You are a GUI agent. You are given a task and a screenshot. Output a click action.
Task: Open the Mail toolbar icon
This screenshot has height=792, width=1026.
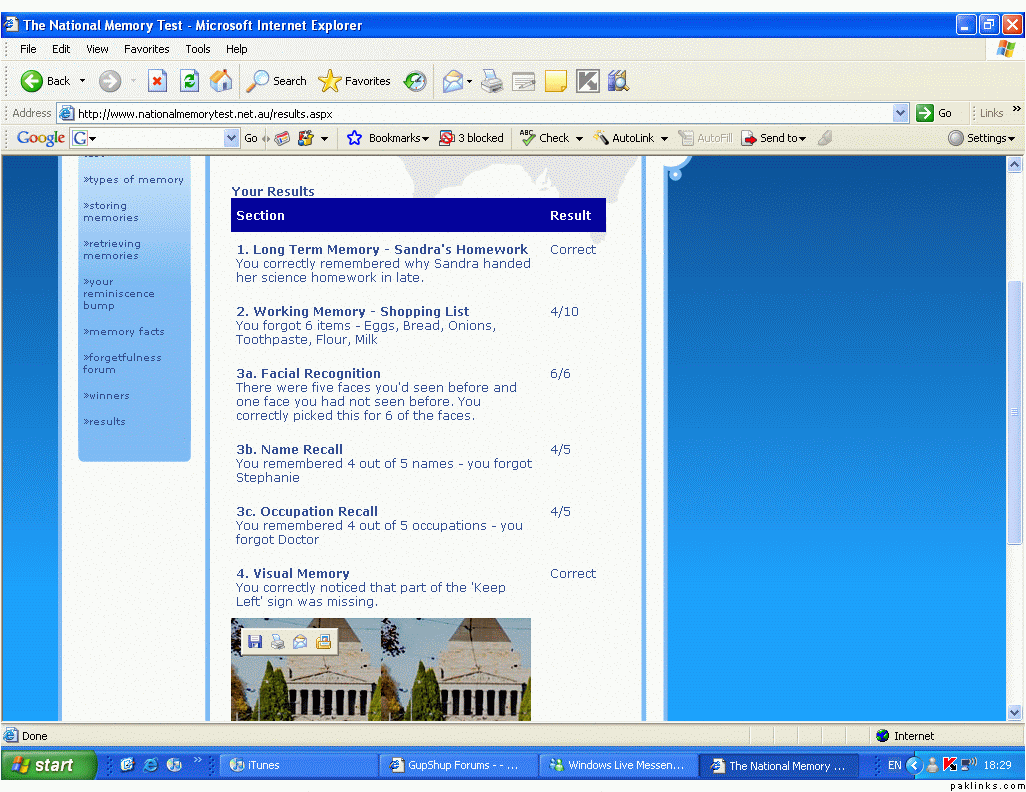click(x=456, y=81)
